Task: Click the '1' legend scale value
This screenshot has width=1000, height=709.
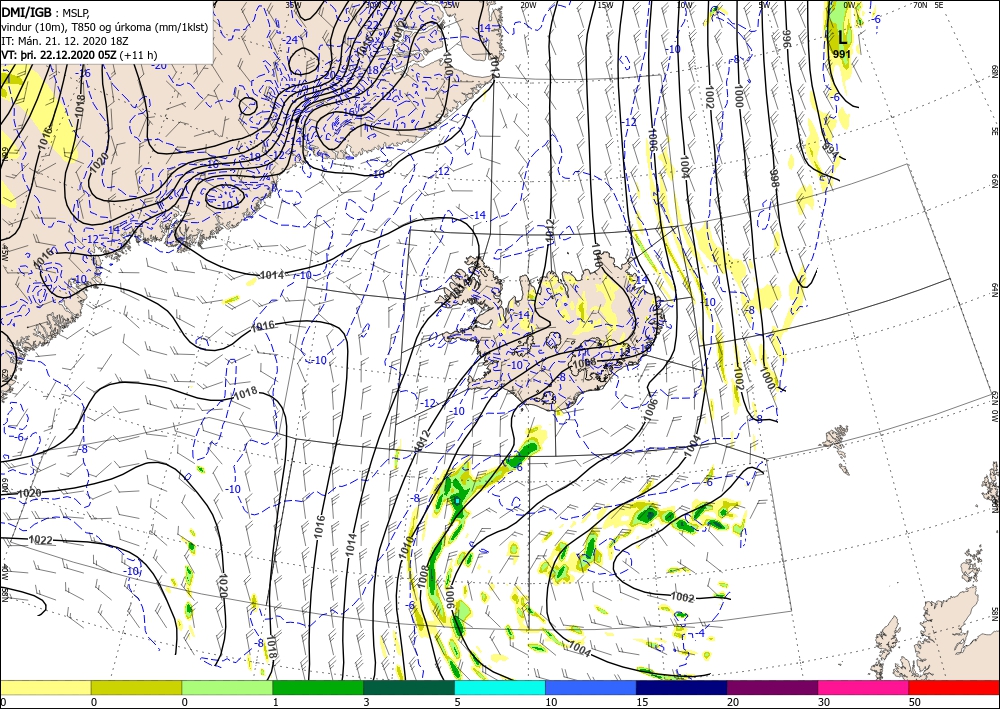Action: pos(276,702)
